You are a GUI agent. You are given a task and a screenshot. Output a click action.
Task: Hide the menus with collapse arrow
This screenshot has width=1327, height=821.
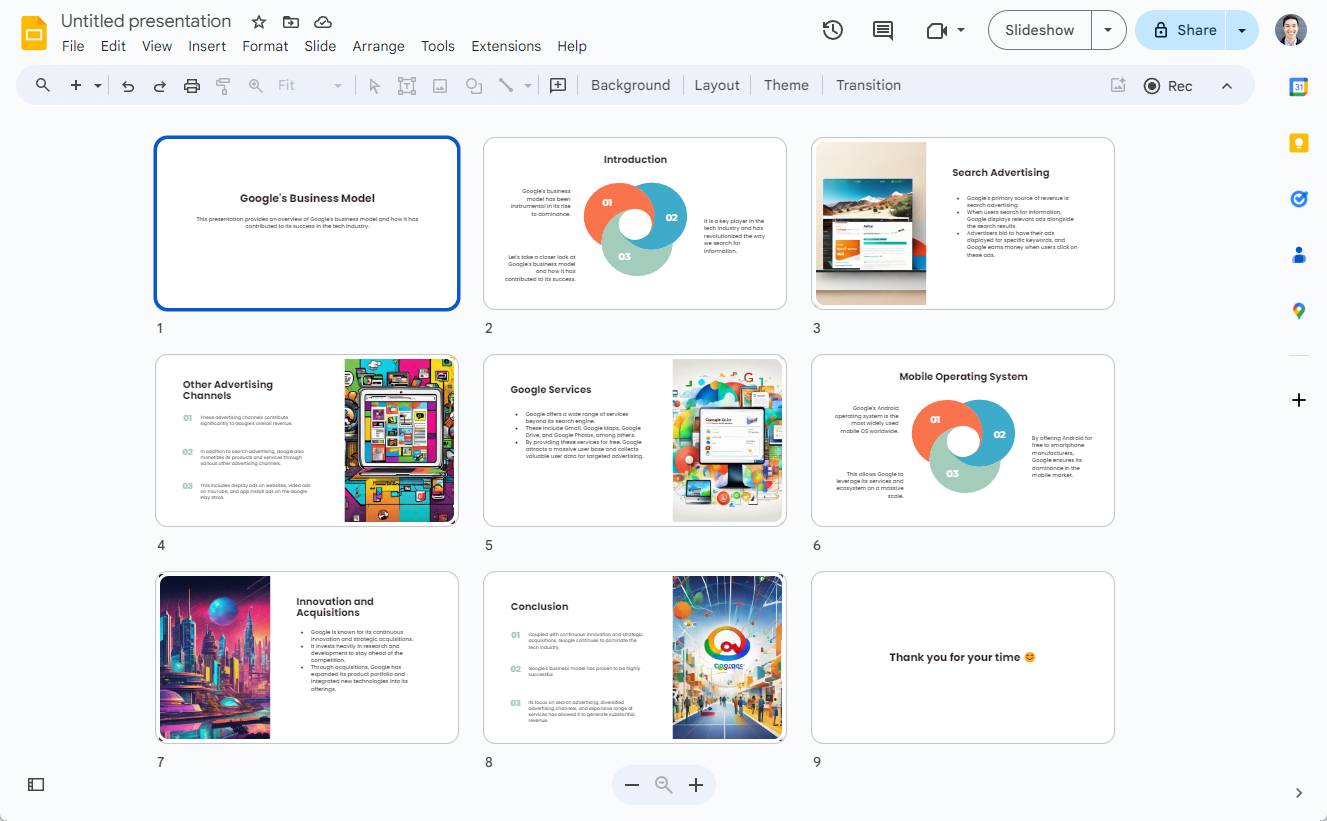pos(1227,86)
